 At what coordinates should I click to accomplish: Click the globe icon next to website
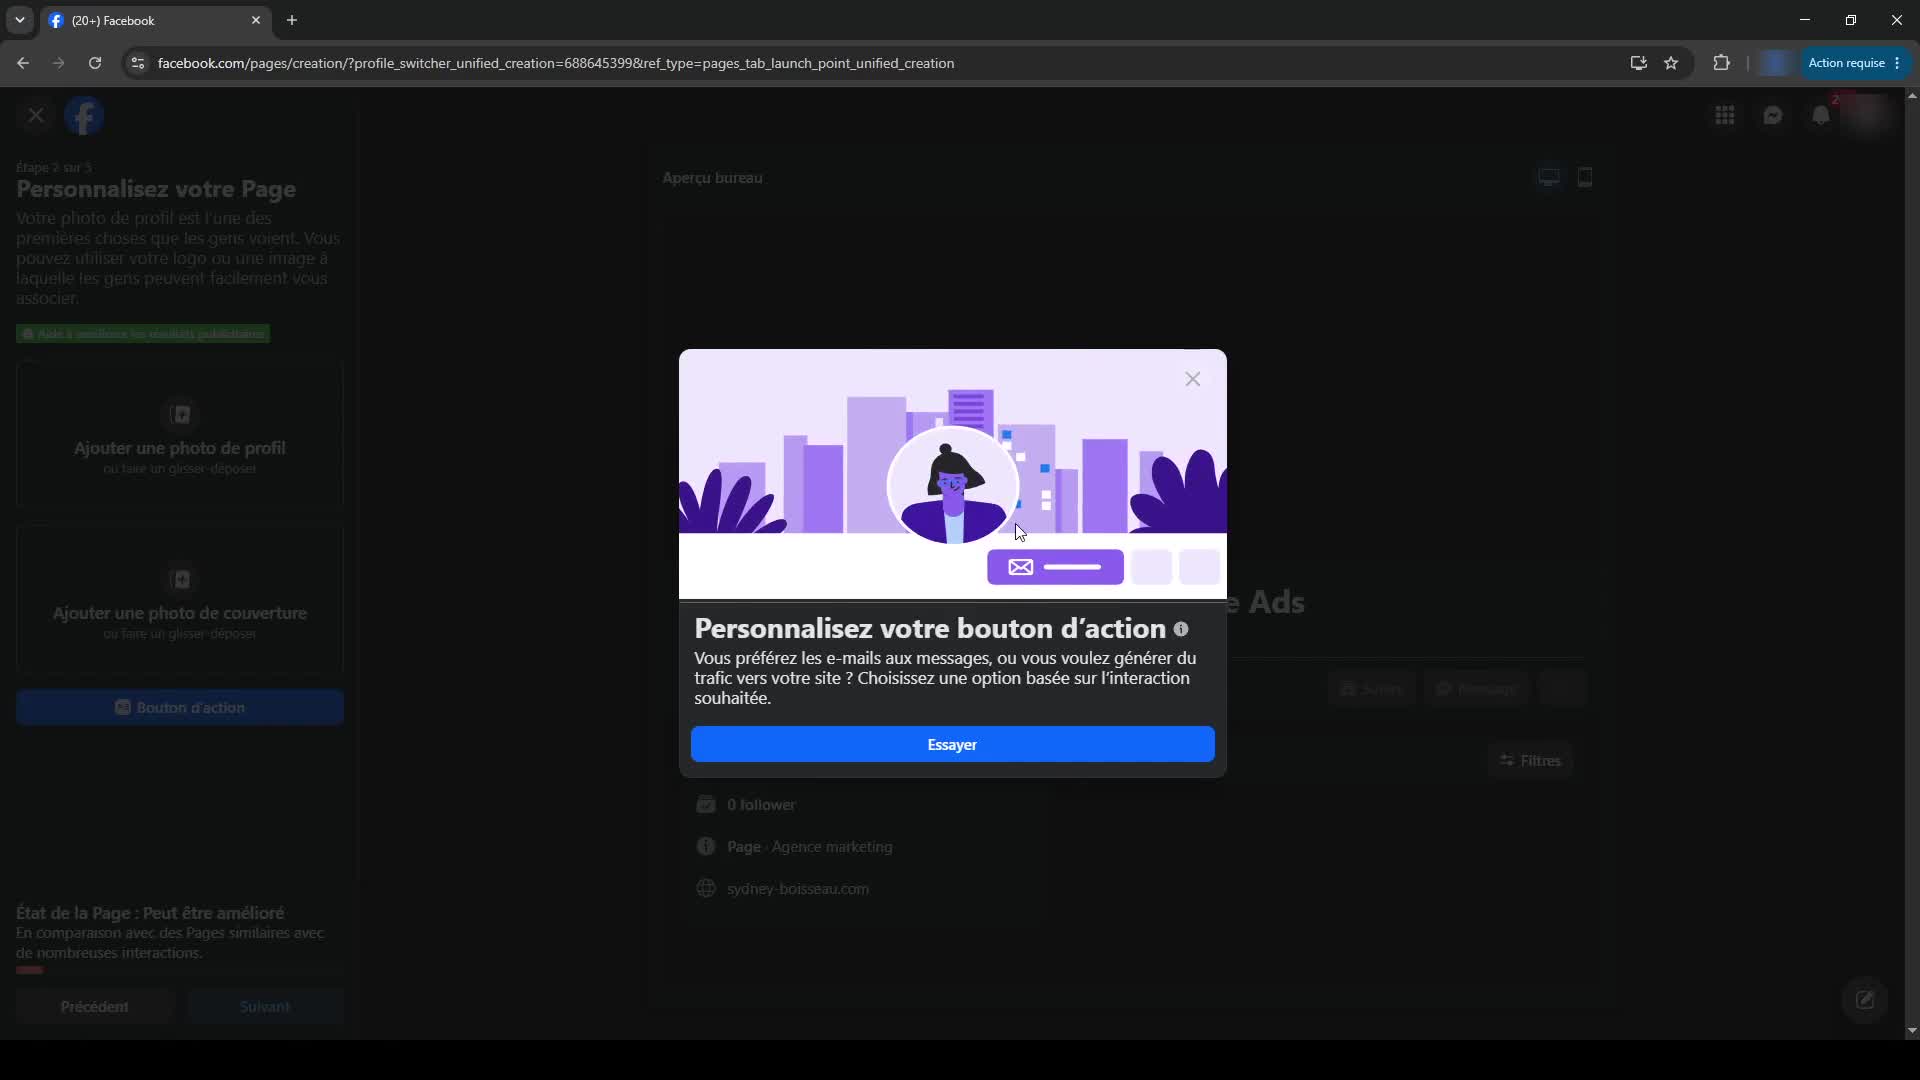pyautogui.click(x=706, y=888)
